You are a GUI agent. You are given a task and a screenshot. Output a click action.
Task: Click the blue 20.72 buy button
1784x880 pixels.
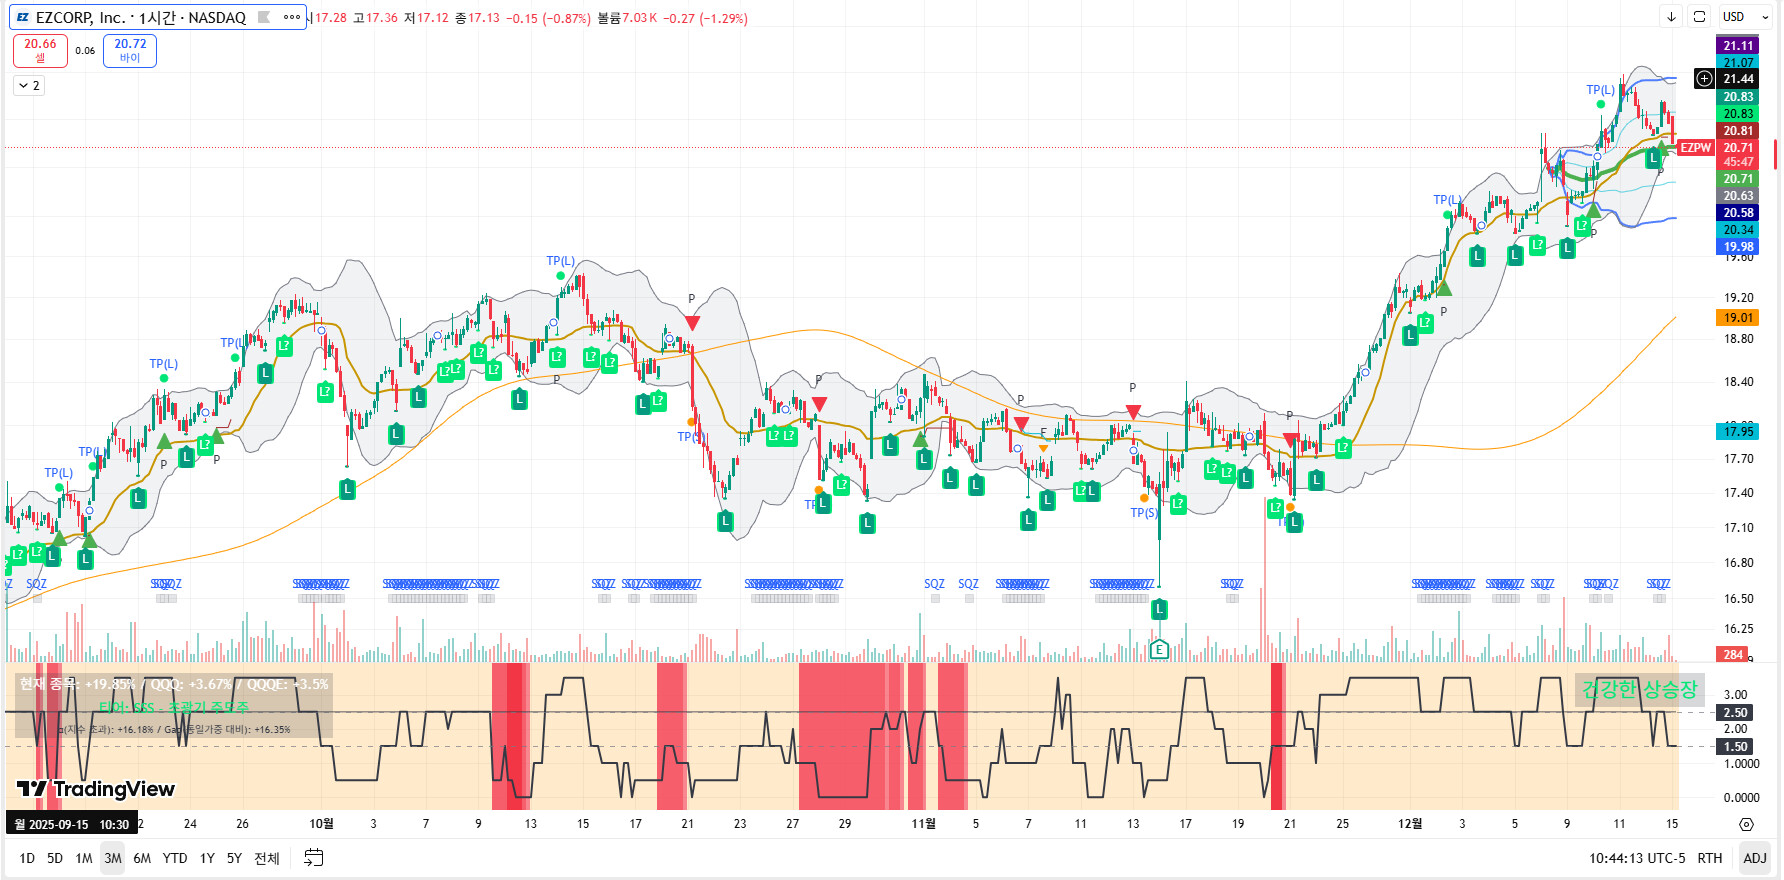[130, 50]
